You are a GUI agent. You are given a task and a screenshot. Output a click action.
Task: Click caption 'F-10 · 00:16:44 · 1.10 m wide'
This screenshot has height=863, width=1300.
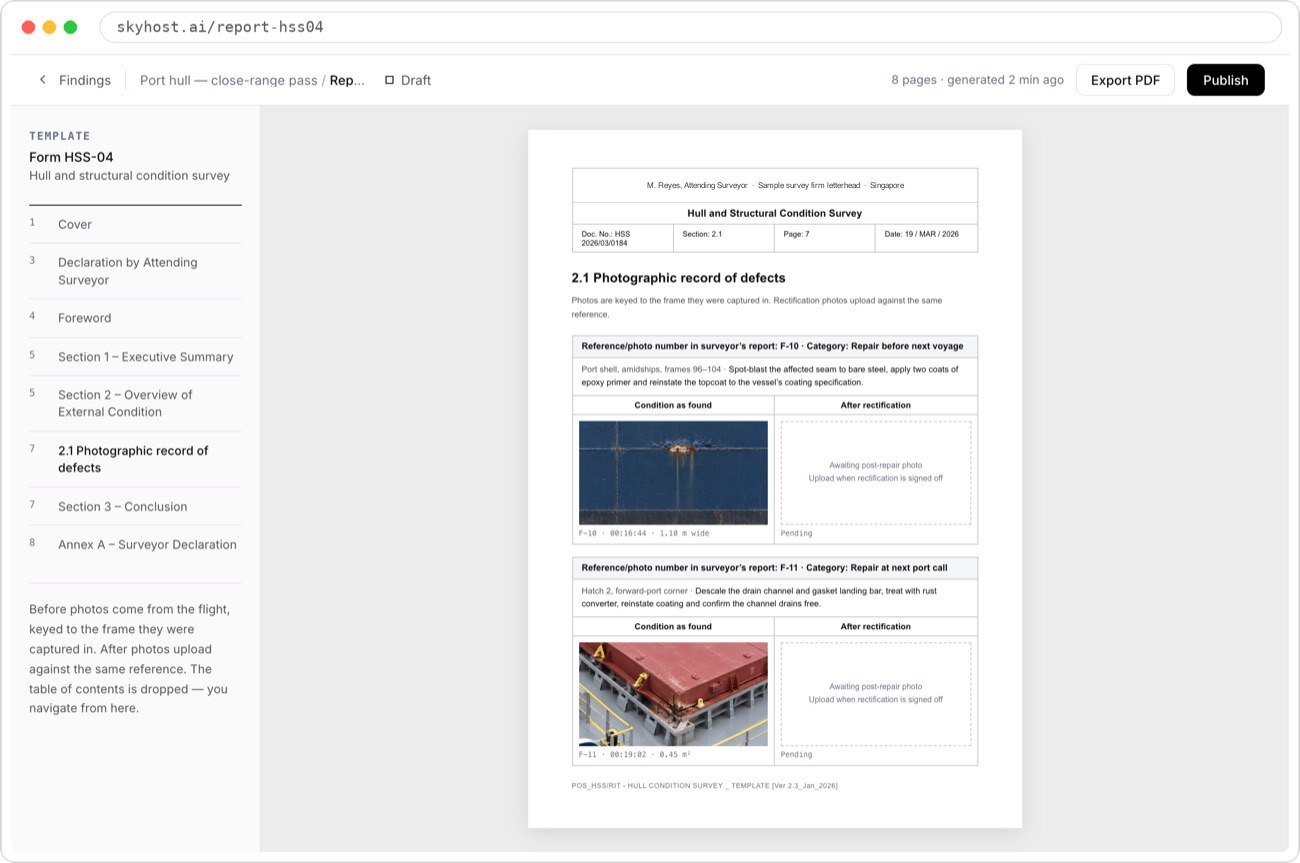645,533
